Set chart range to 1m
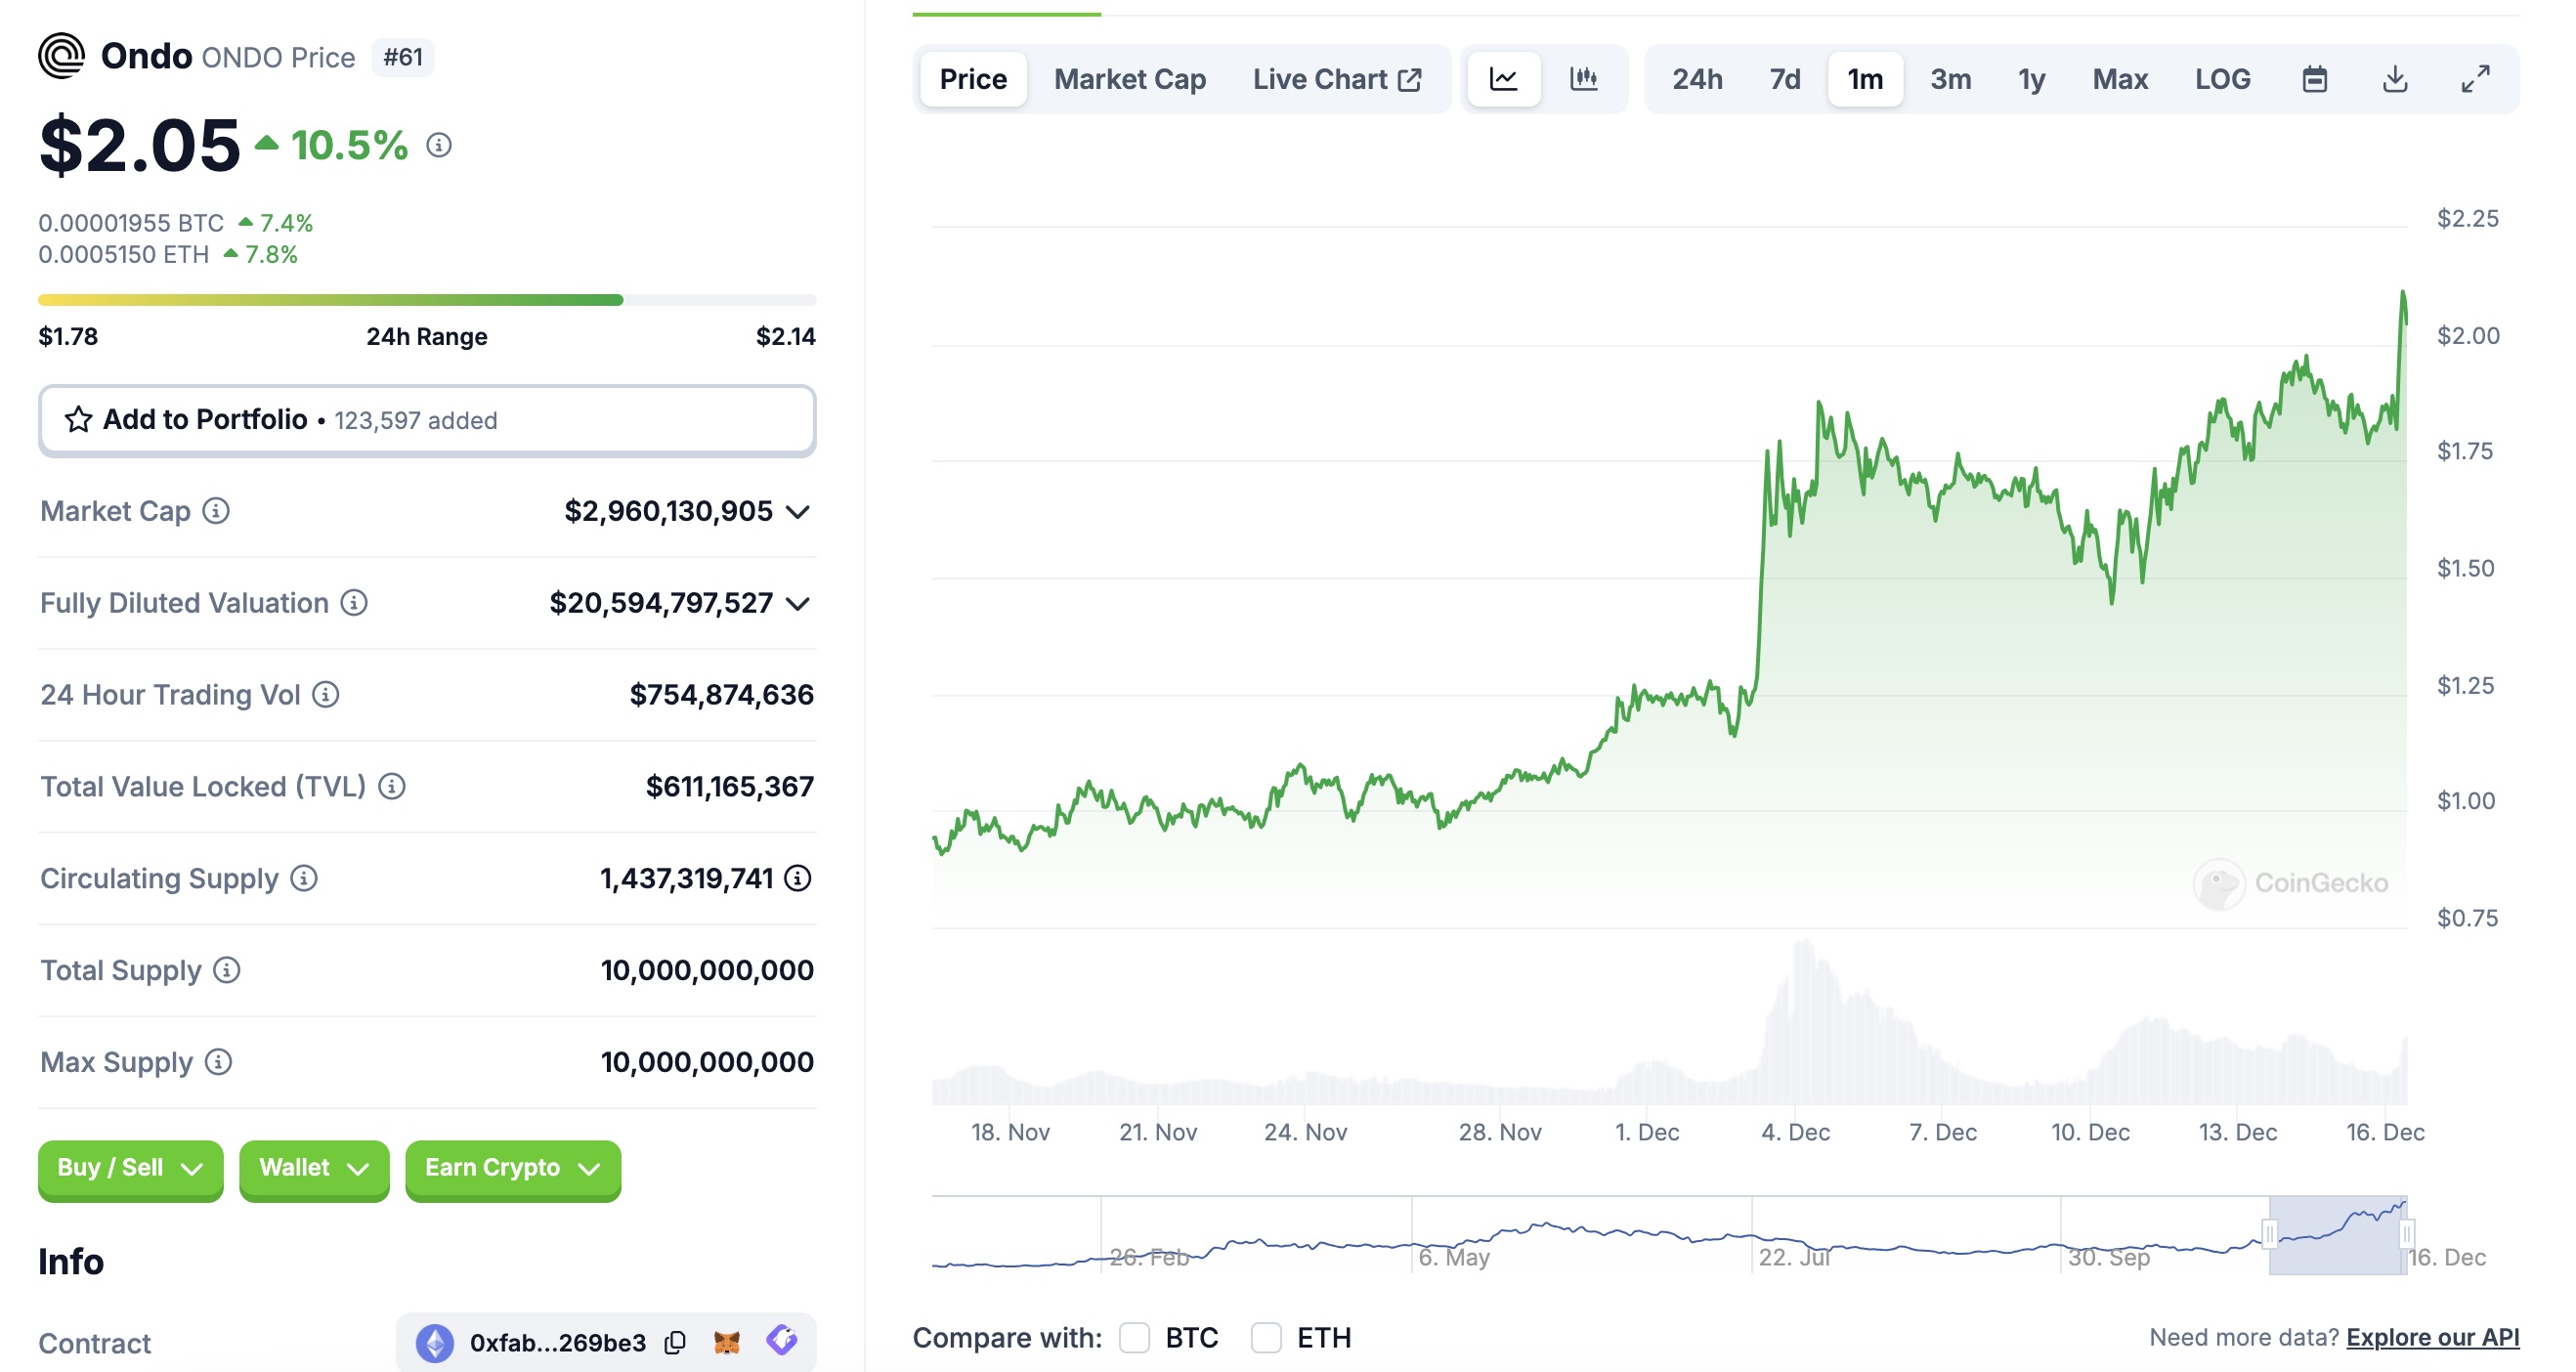Viewport: 2576px width, 1372px height. coord(1865,79)
